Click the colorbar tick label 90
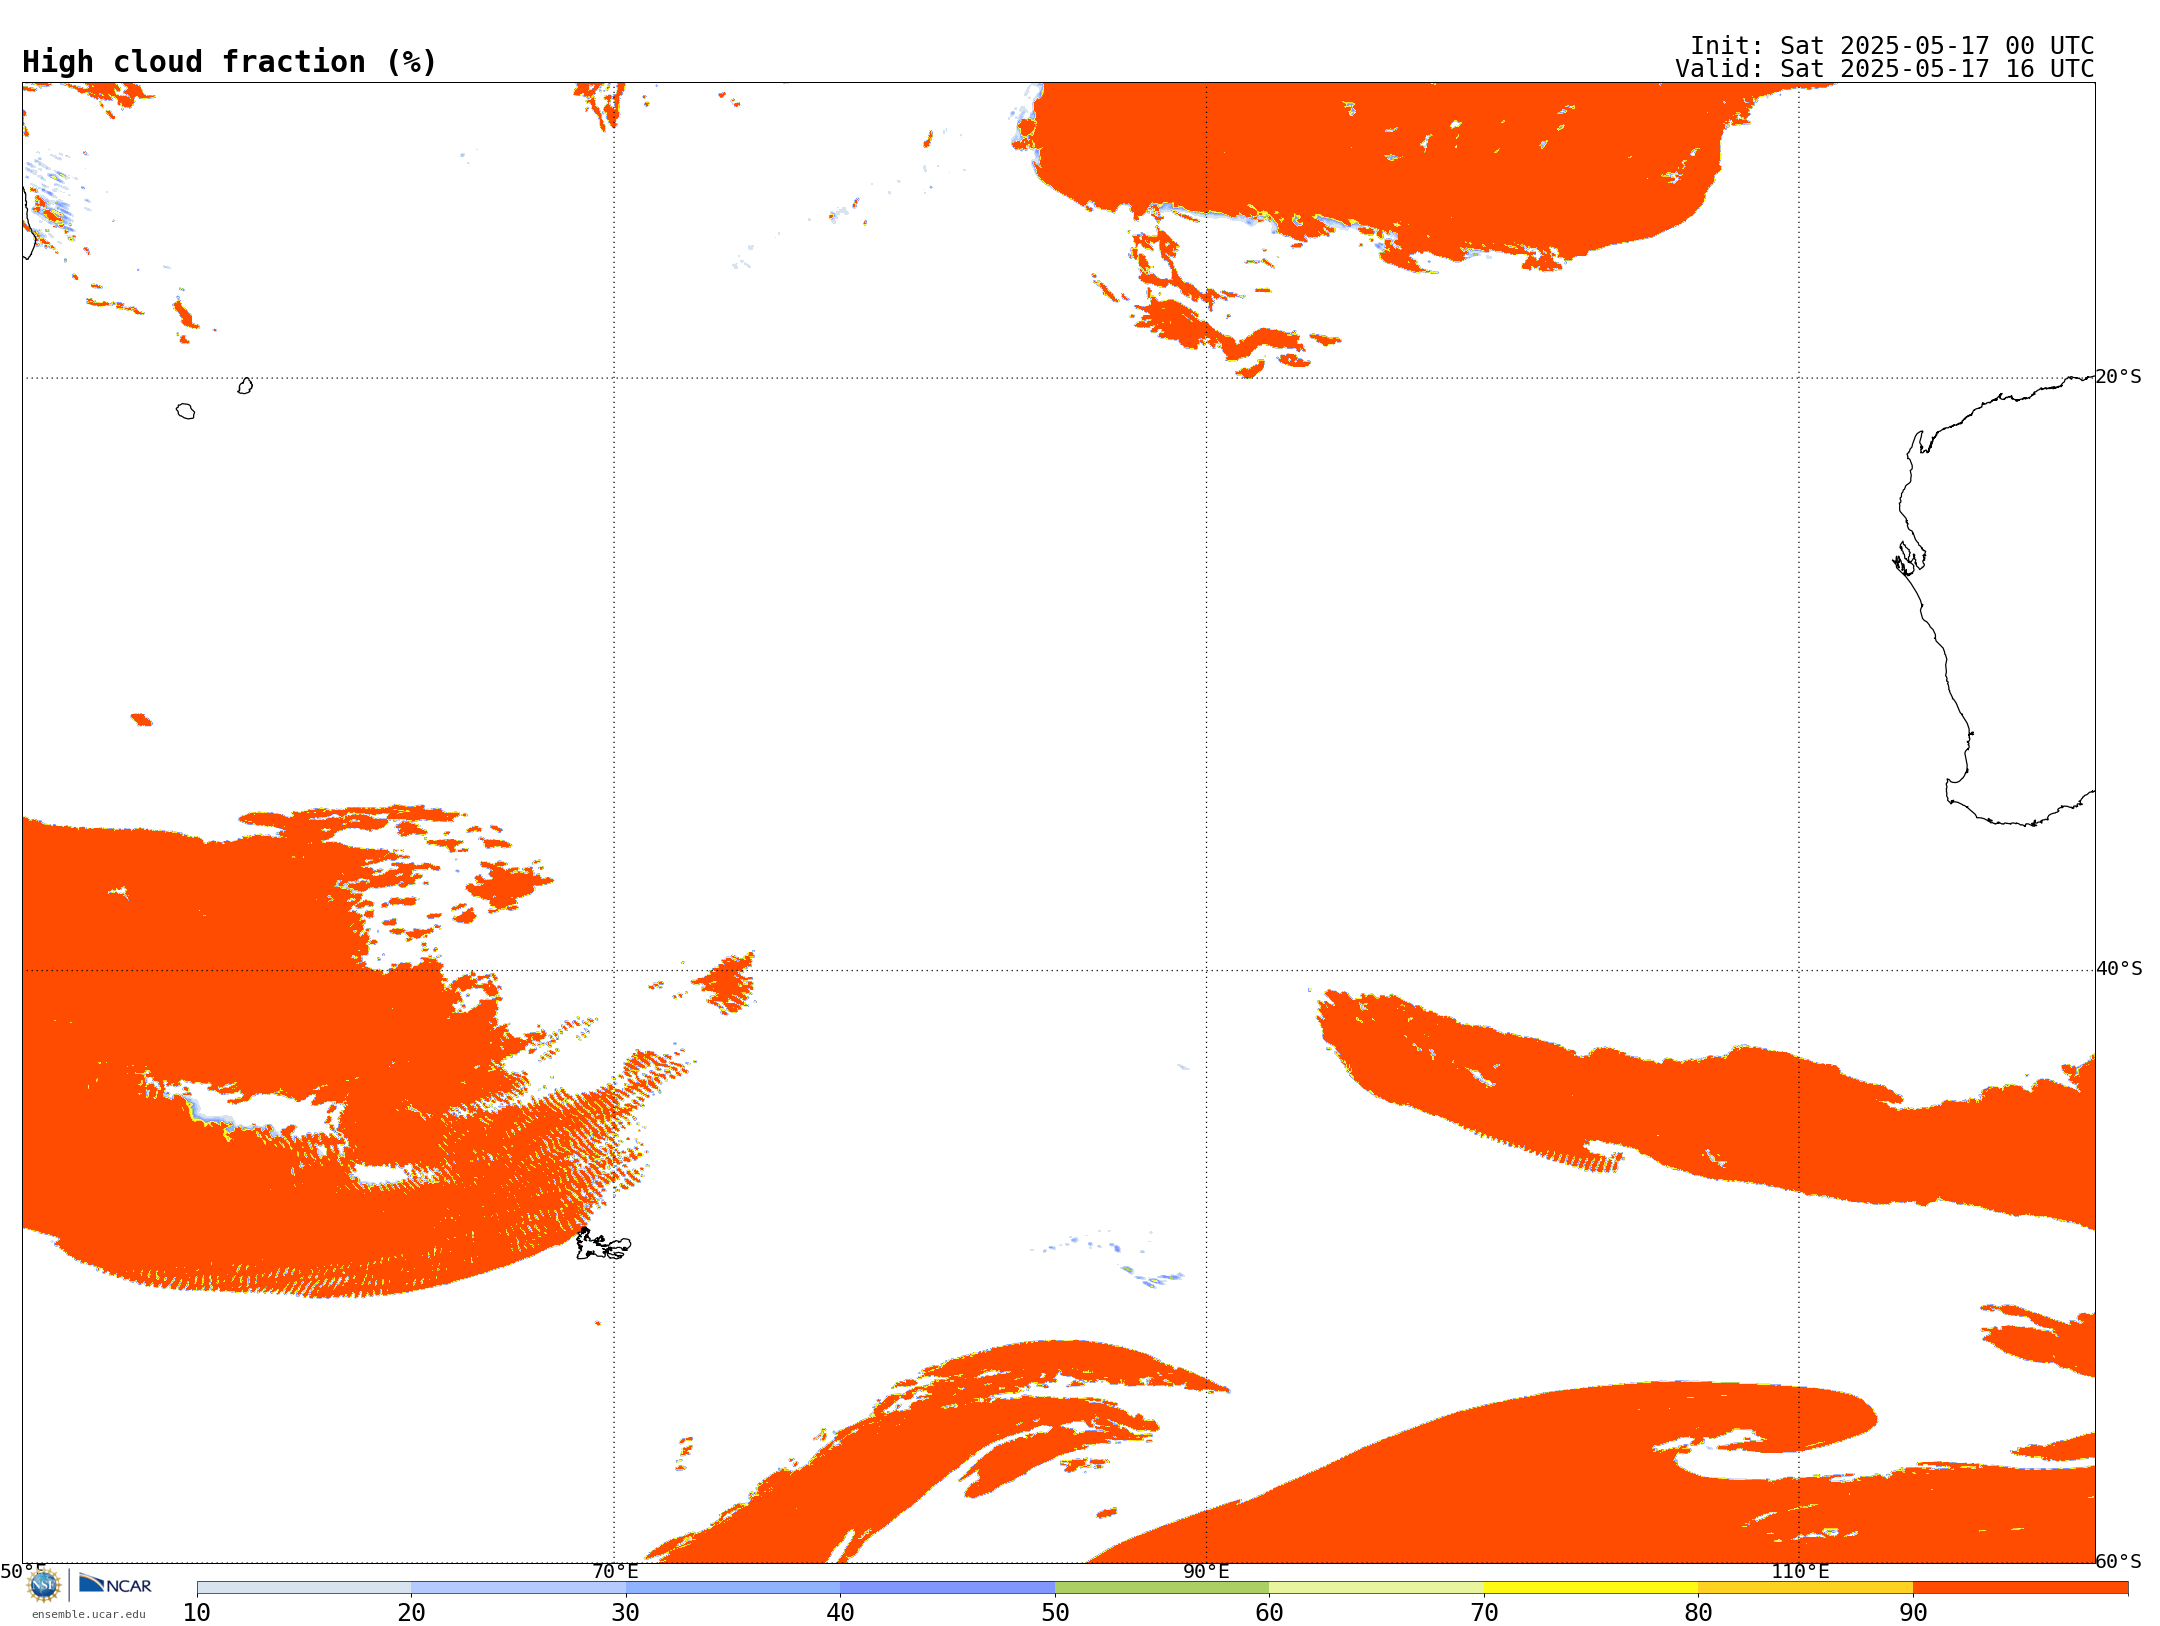 (1913, 1613)
